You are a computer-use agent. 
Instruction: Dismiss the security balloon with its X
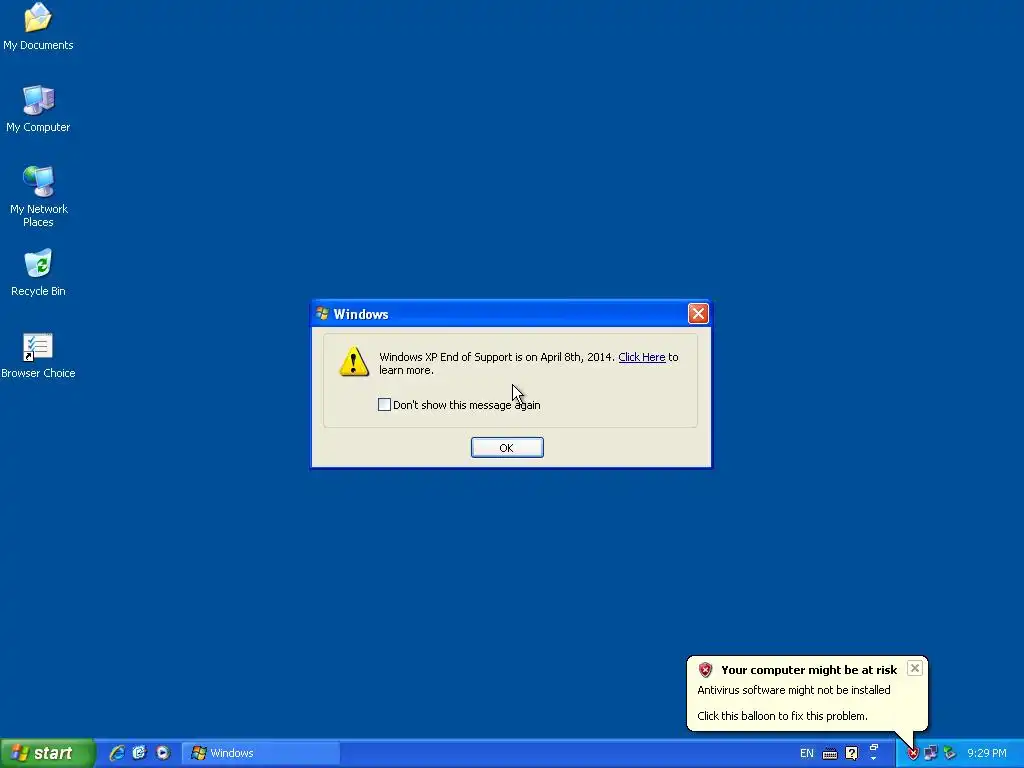click(914, 668)
